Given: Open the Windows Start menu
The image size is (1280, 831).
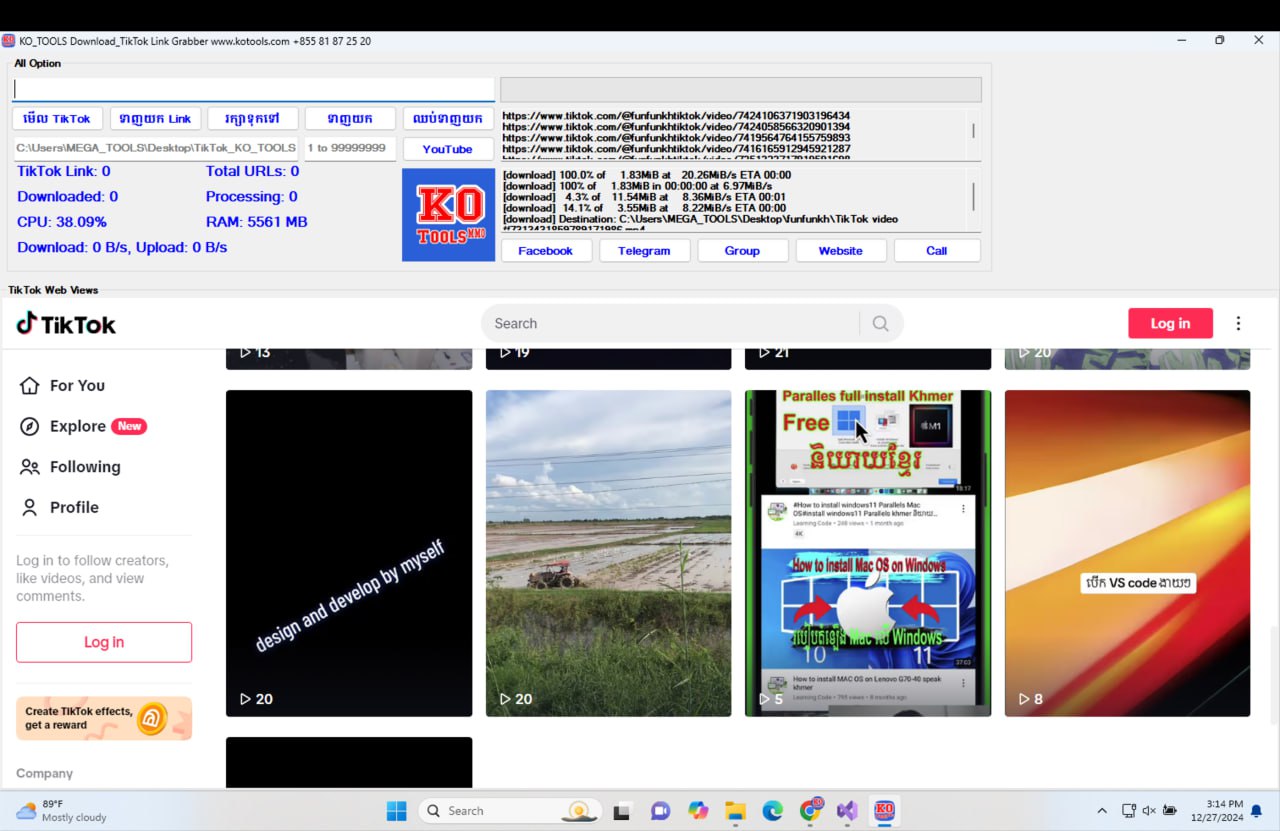Looking at the screenshot, I should coord(397,811).
